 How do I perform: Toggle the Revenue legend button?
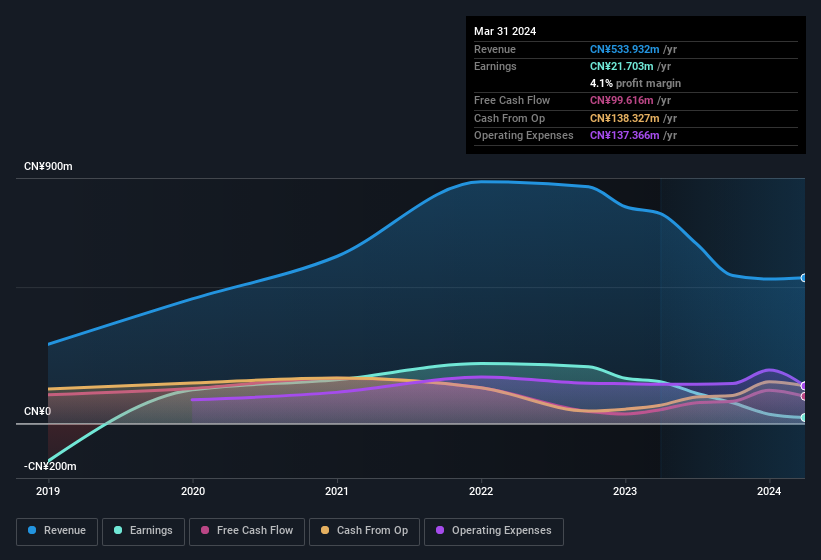pyautogui.click(x=57, y=531)
